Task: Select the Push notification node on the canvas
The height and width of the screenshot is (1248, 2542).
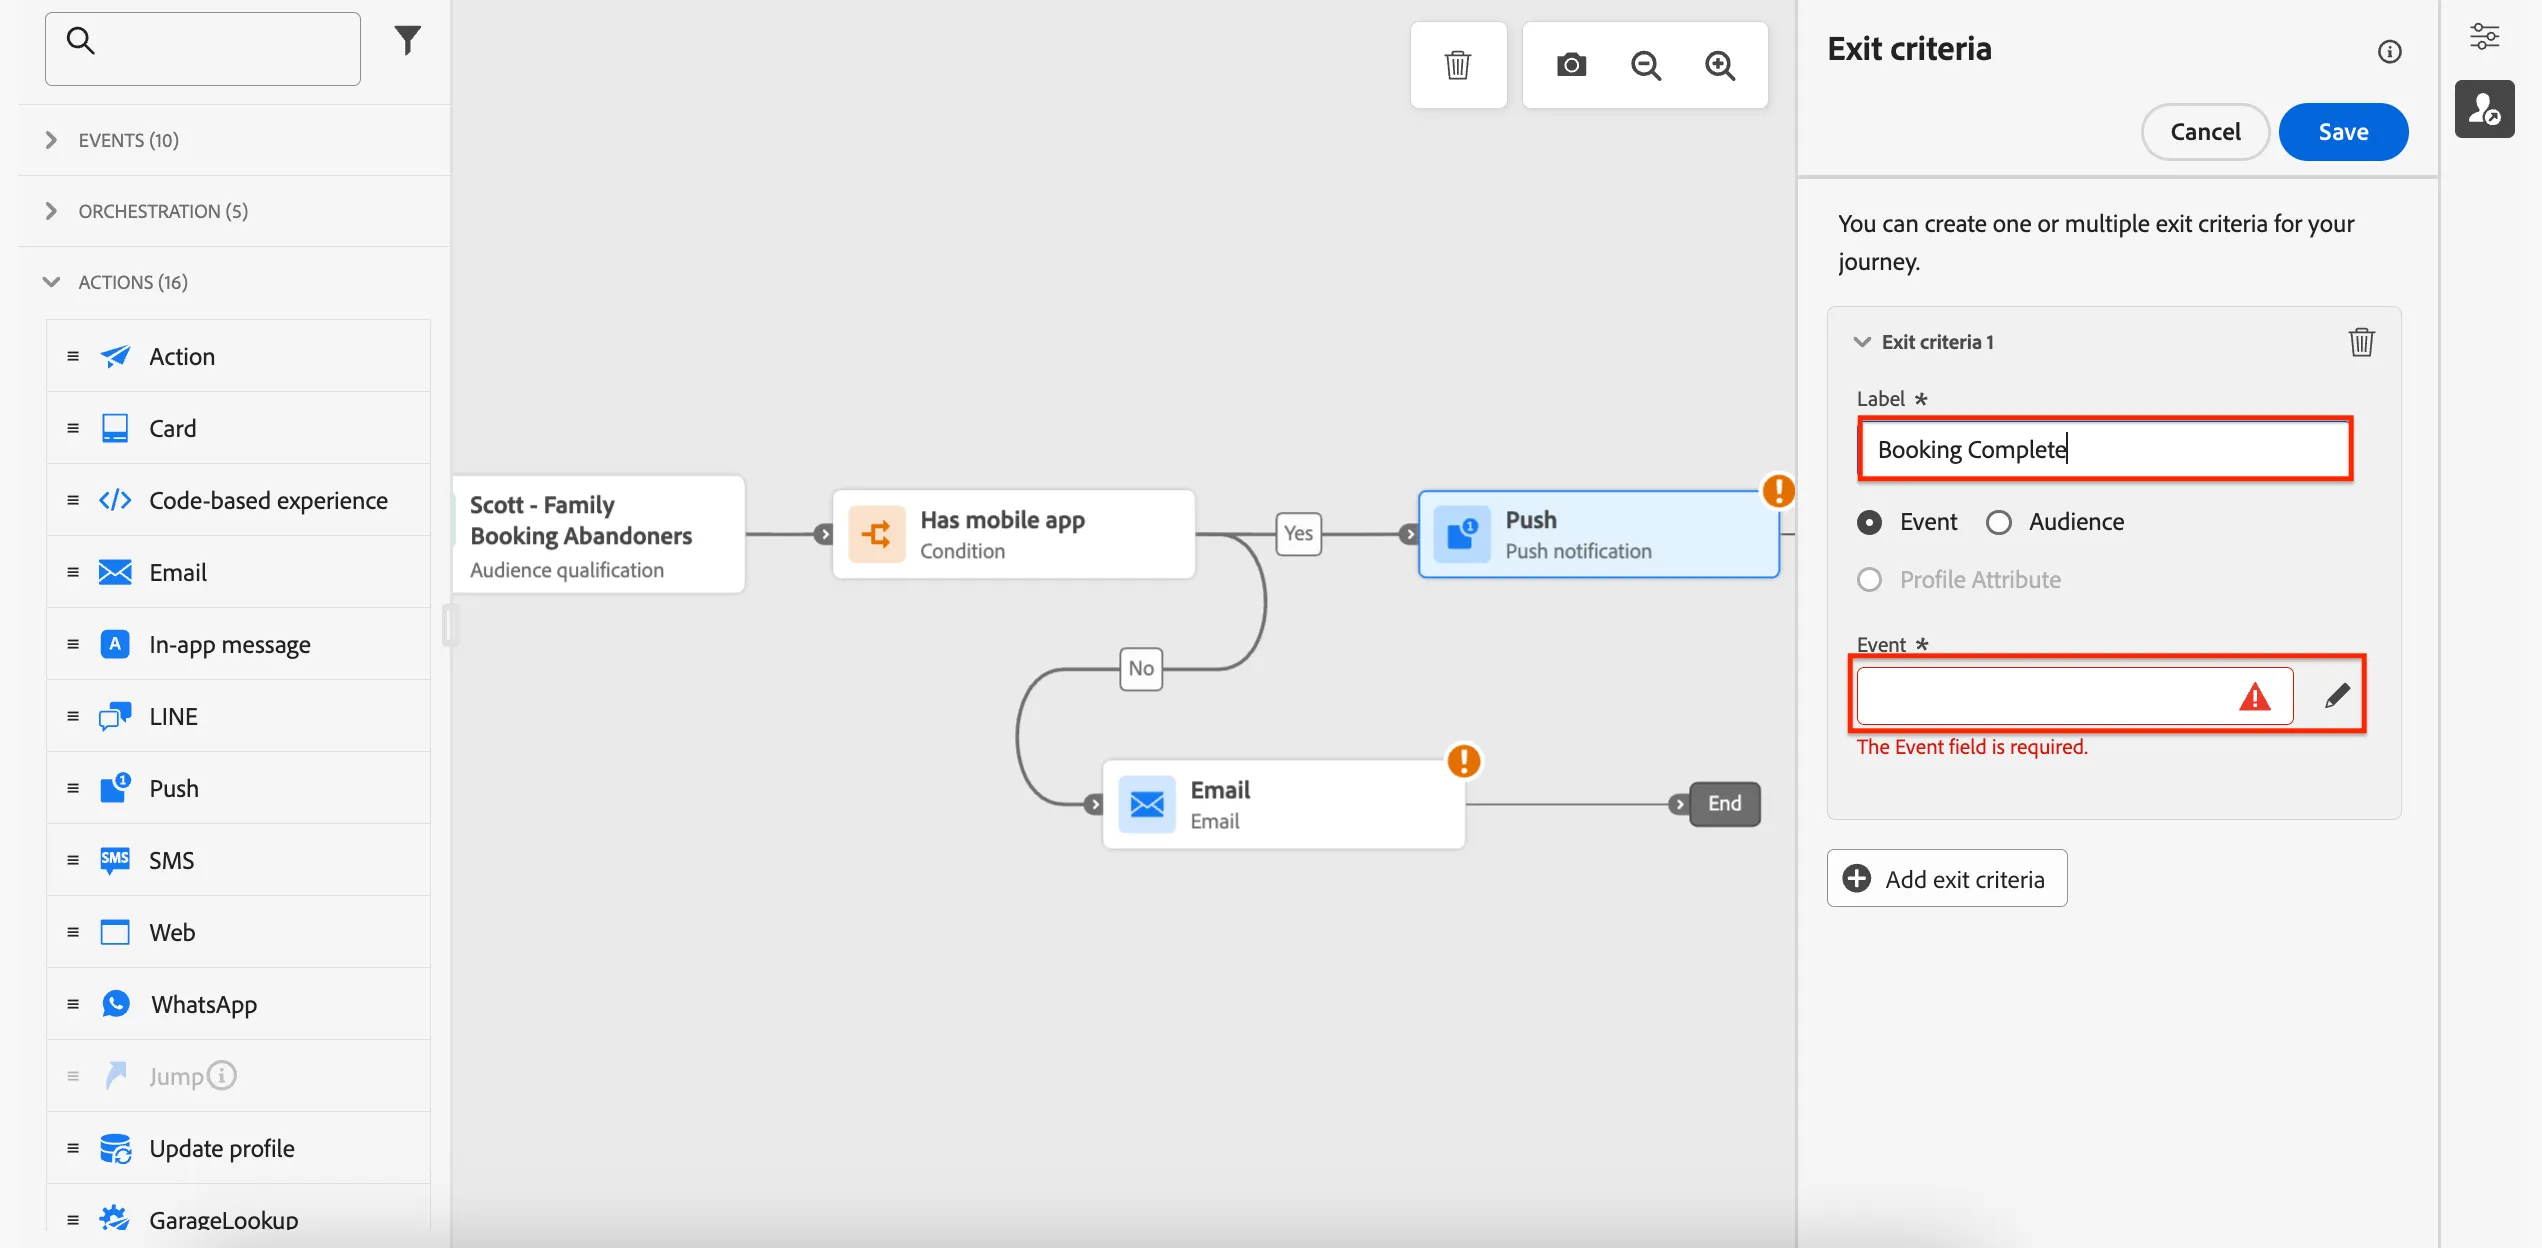Action: (1598, 534)
